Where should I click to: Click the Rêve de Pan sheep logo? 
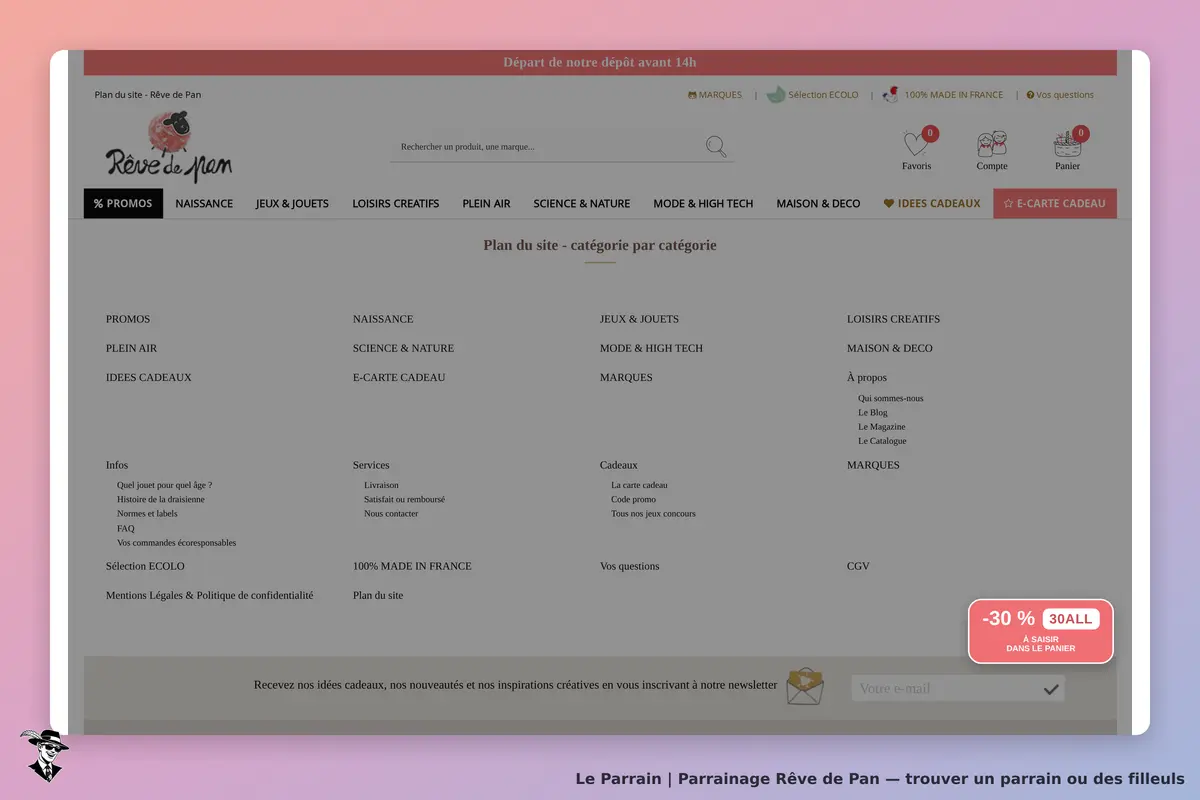tap(169, 146)
